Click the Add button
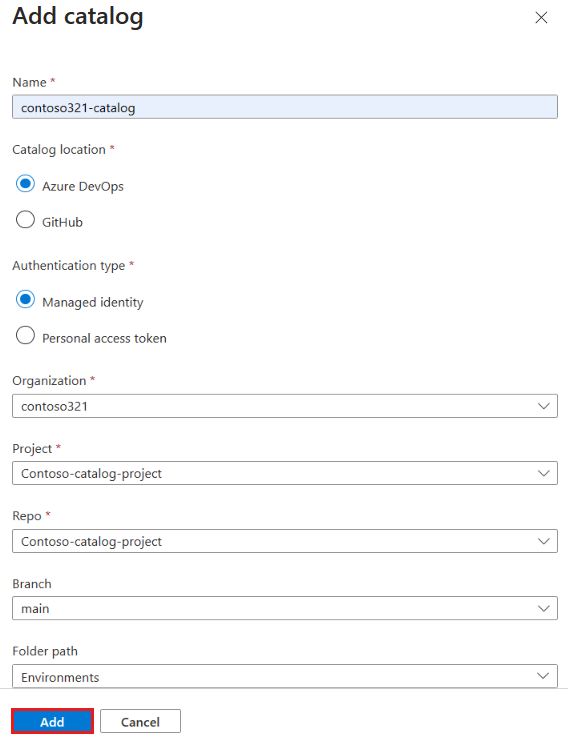The image size is (568, 745). tap(52, 721)
